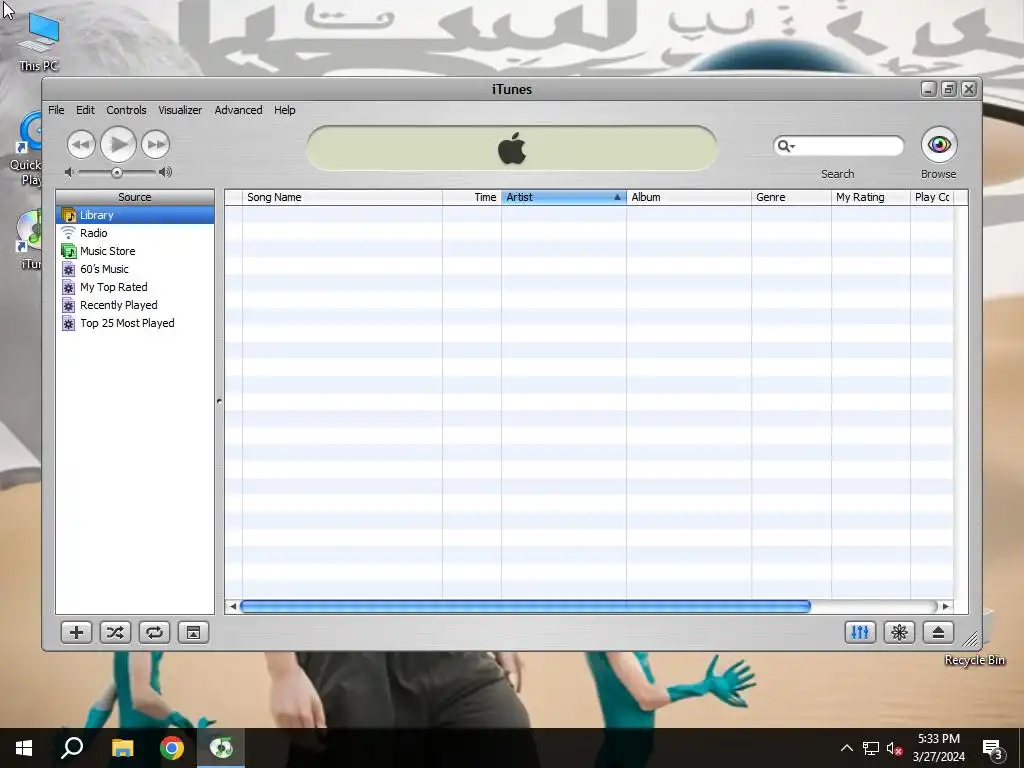Click the Play button

click(118, 144)
